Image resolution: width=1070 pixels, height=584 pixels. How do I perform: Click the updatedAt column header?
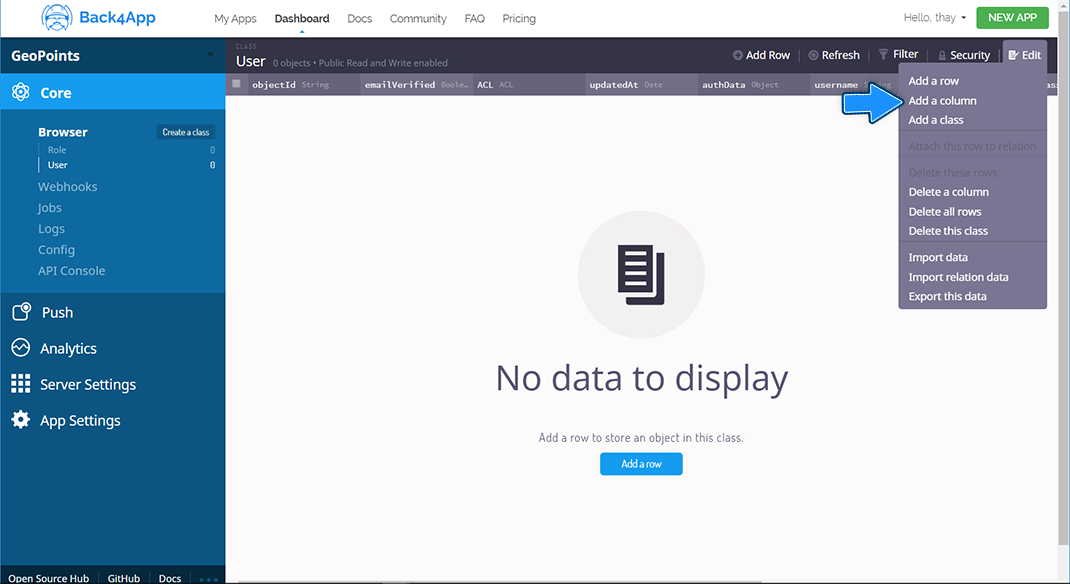coord(642,85)
